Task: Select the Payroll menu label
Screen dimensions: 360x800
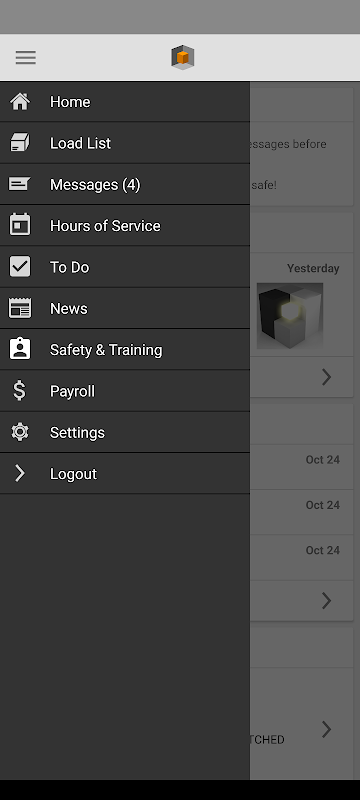Action: [x=72, y=391]
